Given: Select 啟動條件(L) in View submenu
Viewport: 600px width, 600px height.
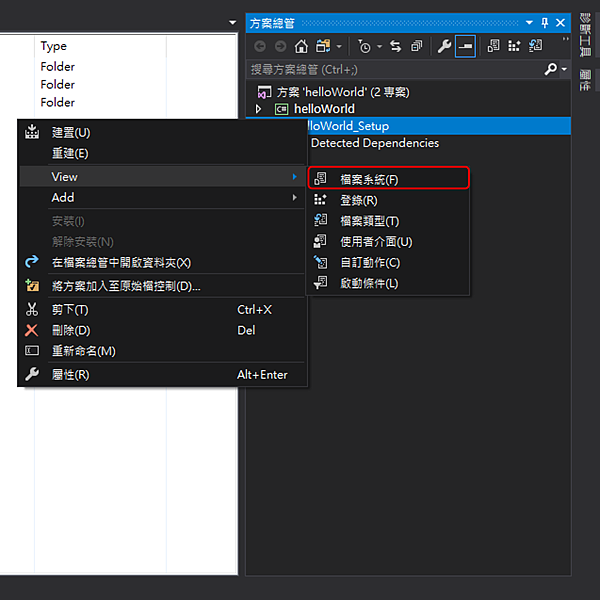Looking at the screenshot, I should pos(388,283).
